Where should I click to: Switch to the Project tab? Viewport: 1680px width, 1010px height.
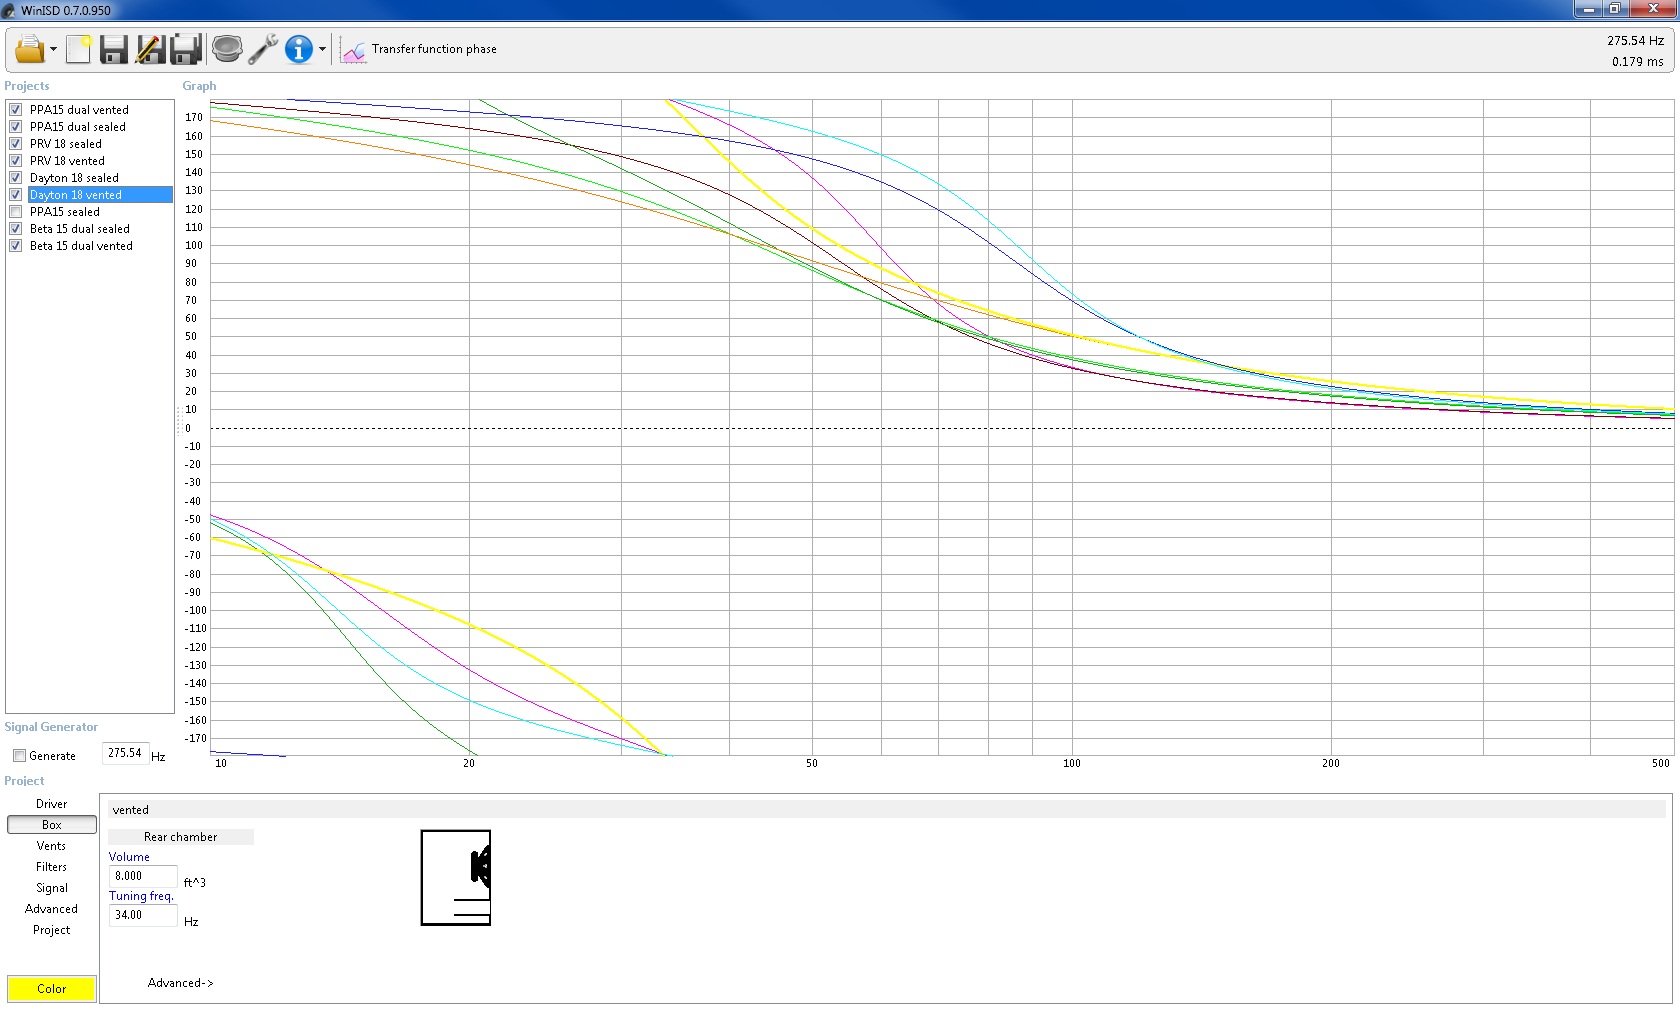52,930
